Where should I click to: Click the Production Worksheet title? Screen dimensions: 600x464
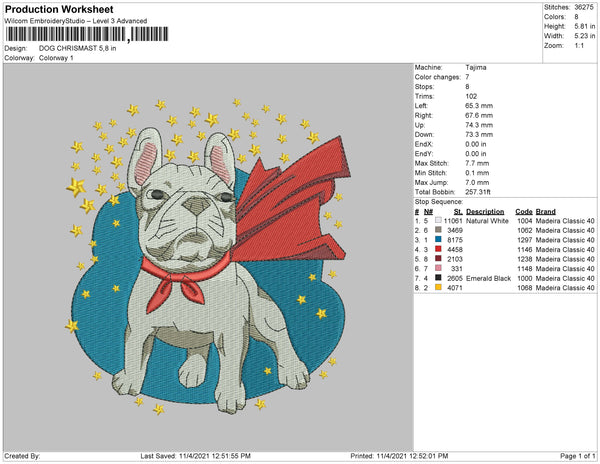click(x=59, y=10)
